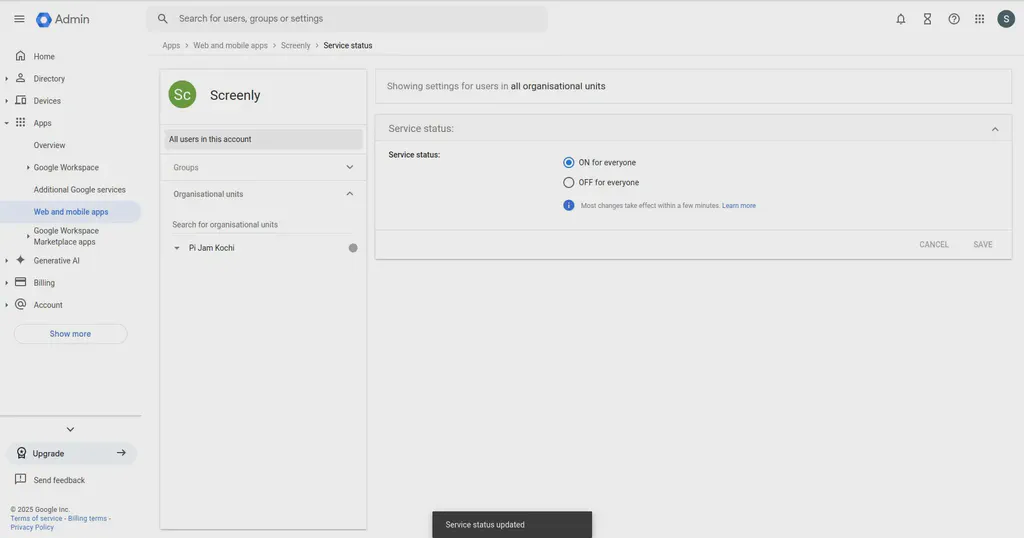Click the Upgrade badge icon
Screen dimensions: 1024x538
click(22, 453)
